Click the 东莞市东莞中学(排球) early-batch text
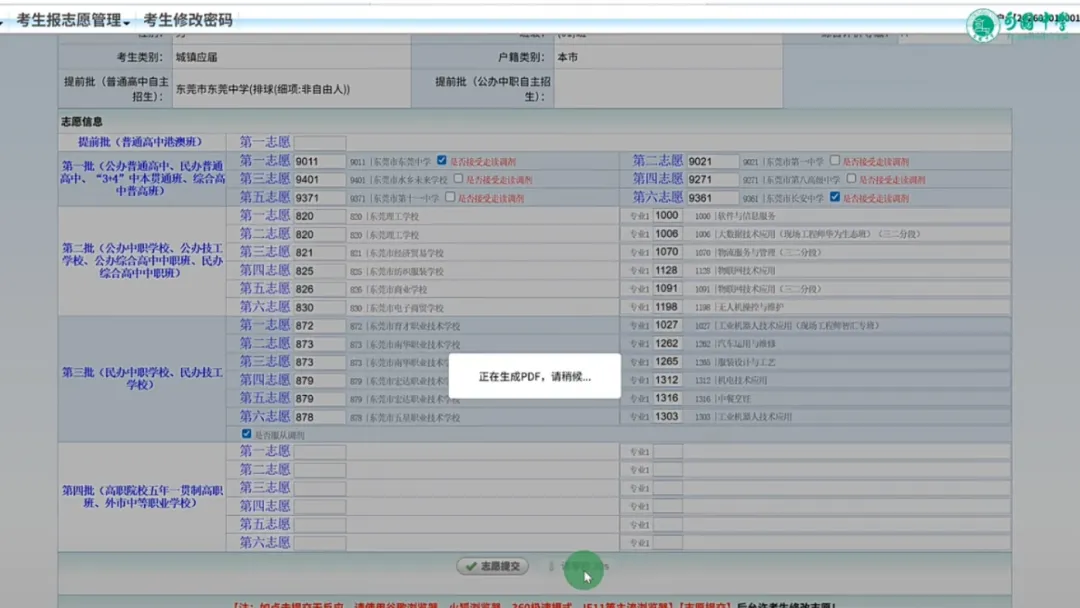Image resolution: width=1080 pixels, height=608 pixels. pyautogui.click(x=262, y=90)
